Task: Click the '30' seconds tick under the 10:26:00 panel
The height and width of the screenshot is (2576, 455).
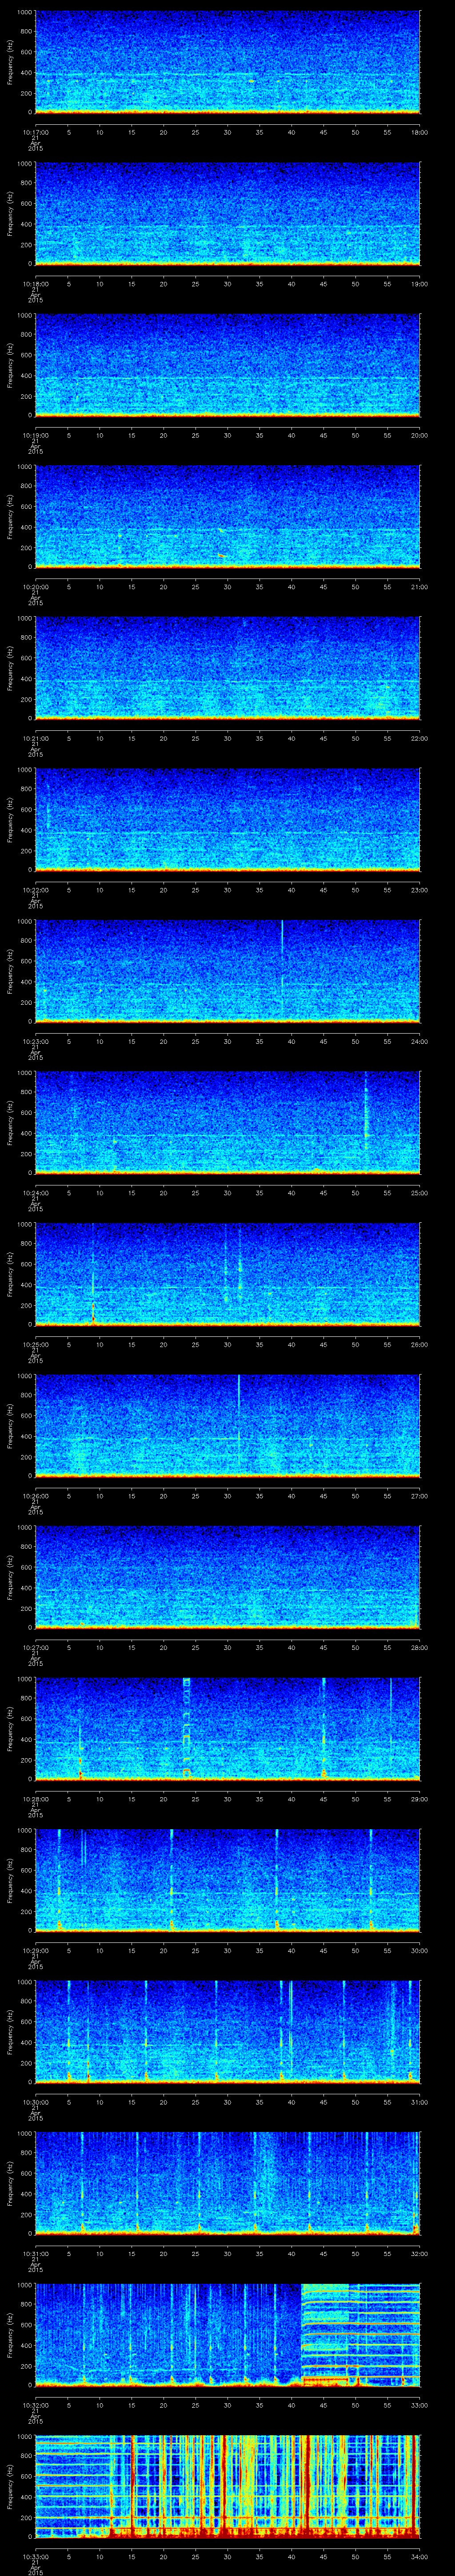Action: (227, 1496)
